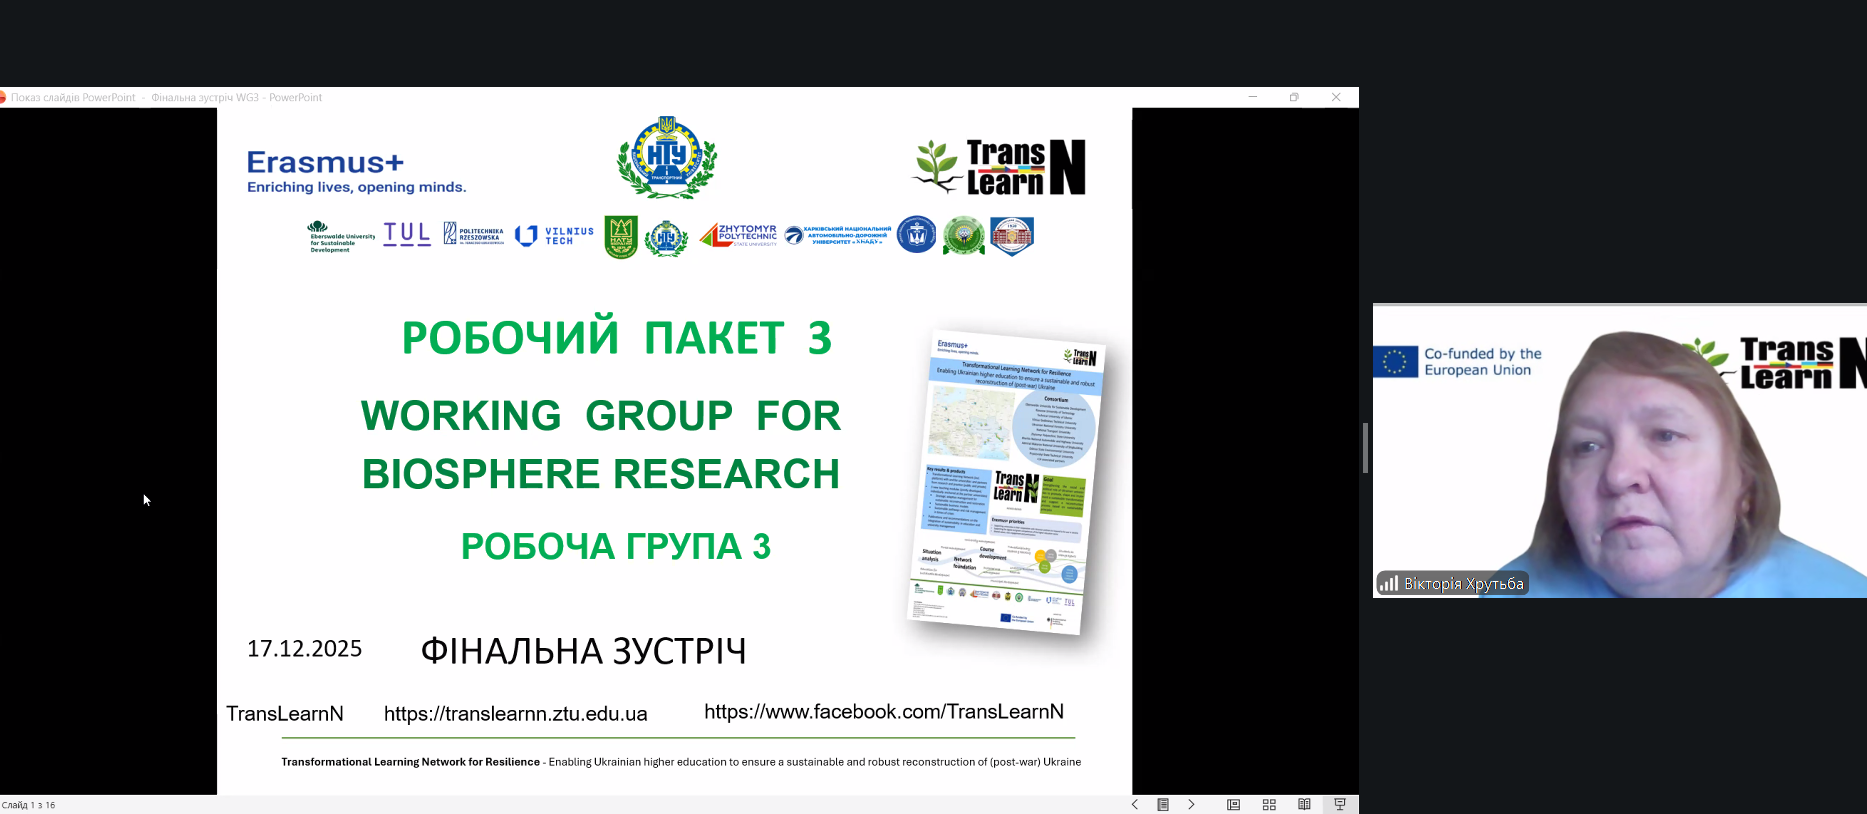Click the signal strength icon beside Вікторія Хрутьба
The width and height of the screenshot is (1867, 814).
1389,583
